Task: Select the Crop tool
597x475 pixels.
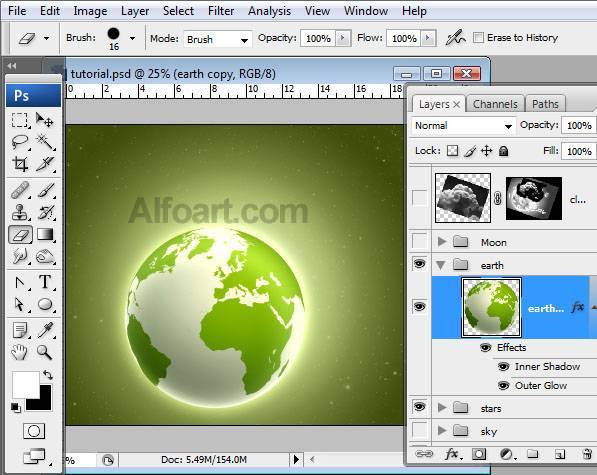Action: pyautogui.click(x=20, y=164)
